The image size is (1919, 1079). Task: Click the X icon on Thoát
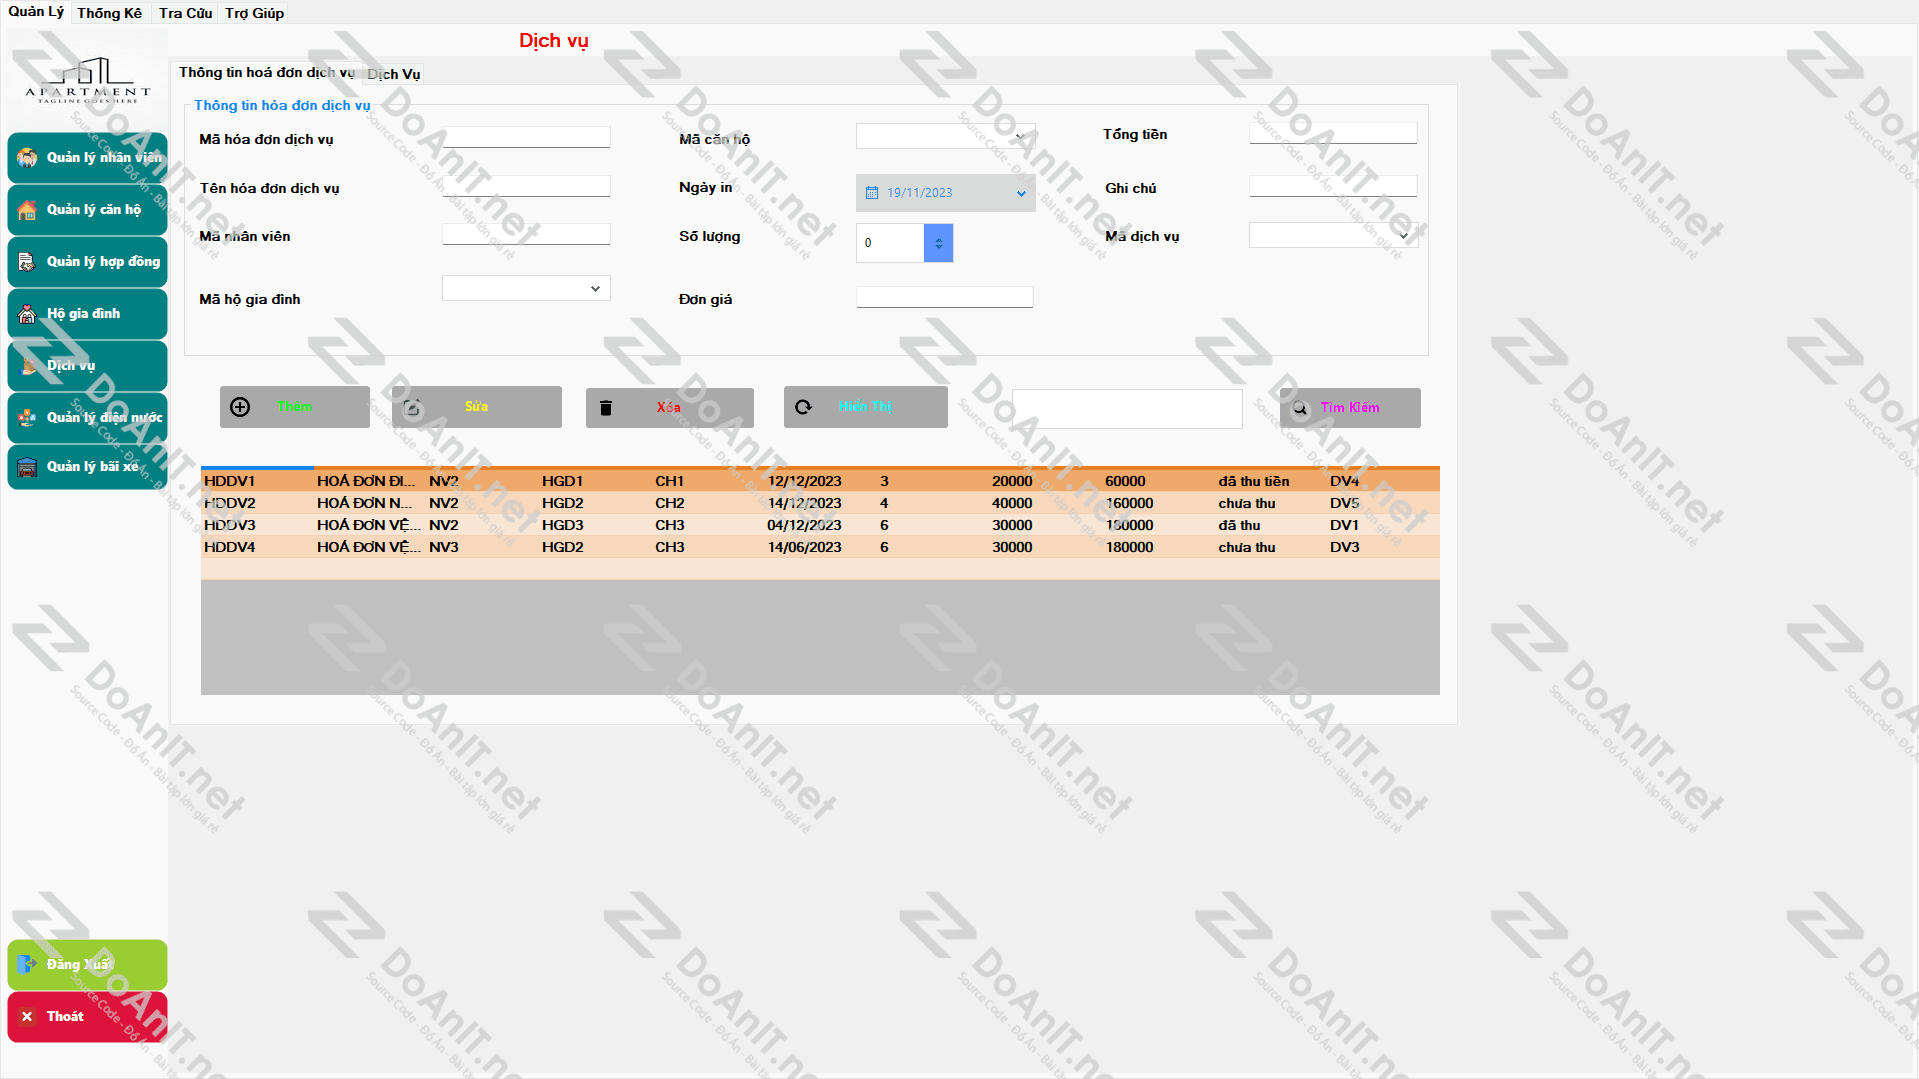pyautogui.click(x=27, y=1017)
